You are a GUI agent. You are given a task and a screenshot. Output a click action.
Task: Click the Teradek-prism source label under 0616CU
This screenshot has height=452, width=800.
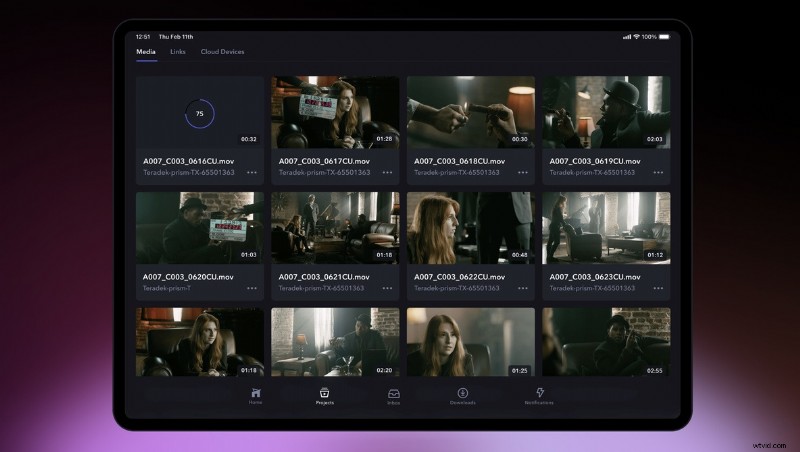pos(189,172)
